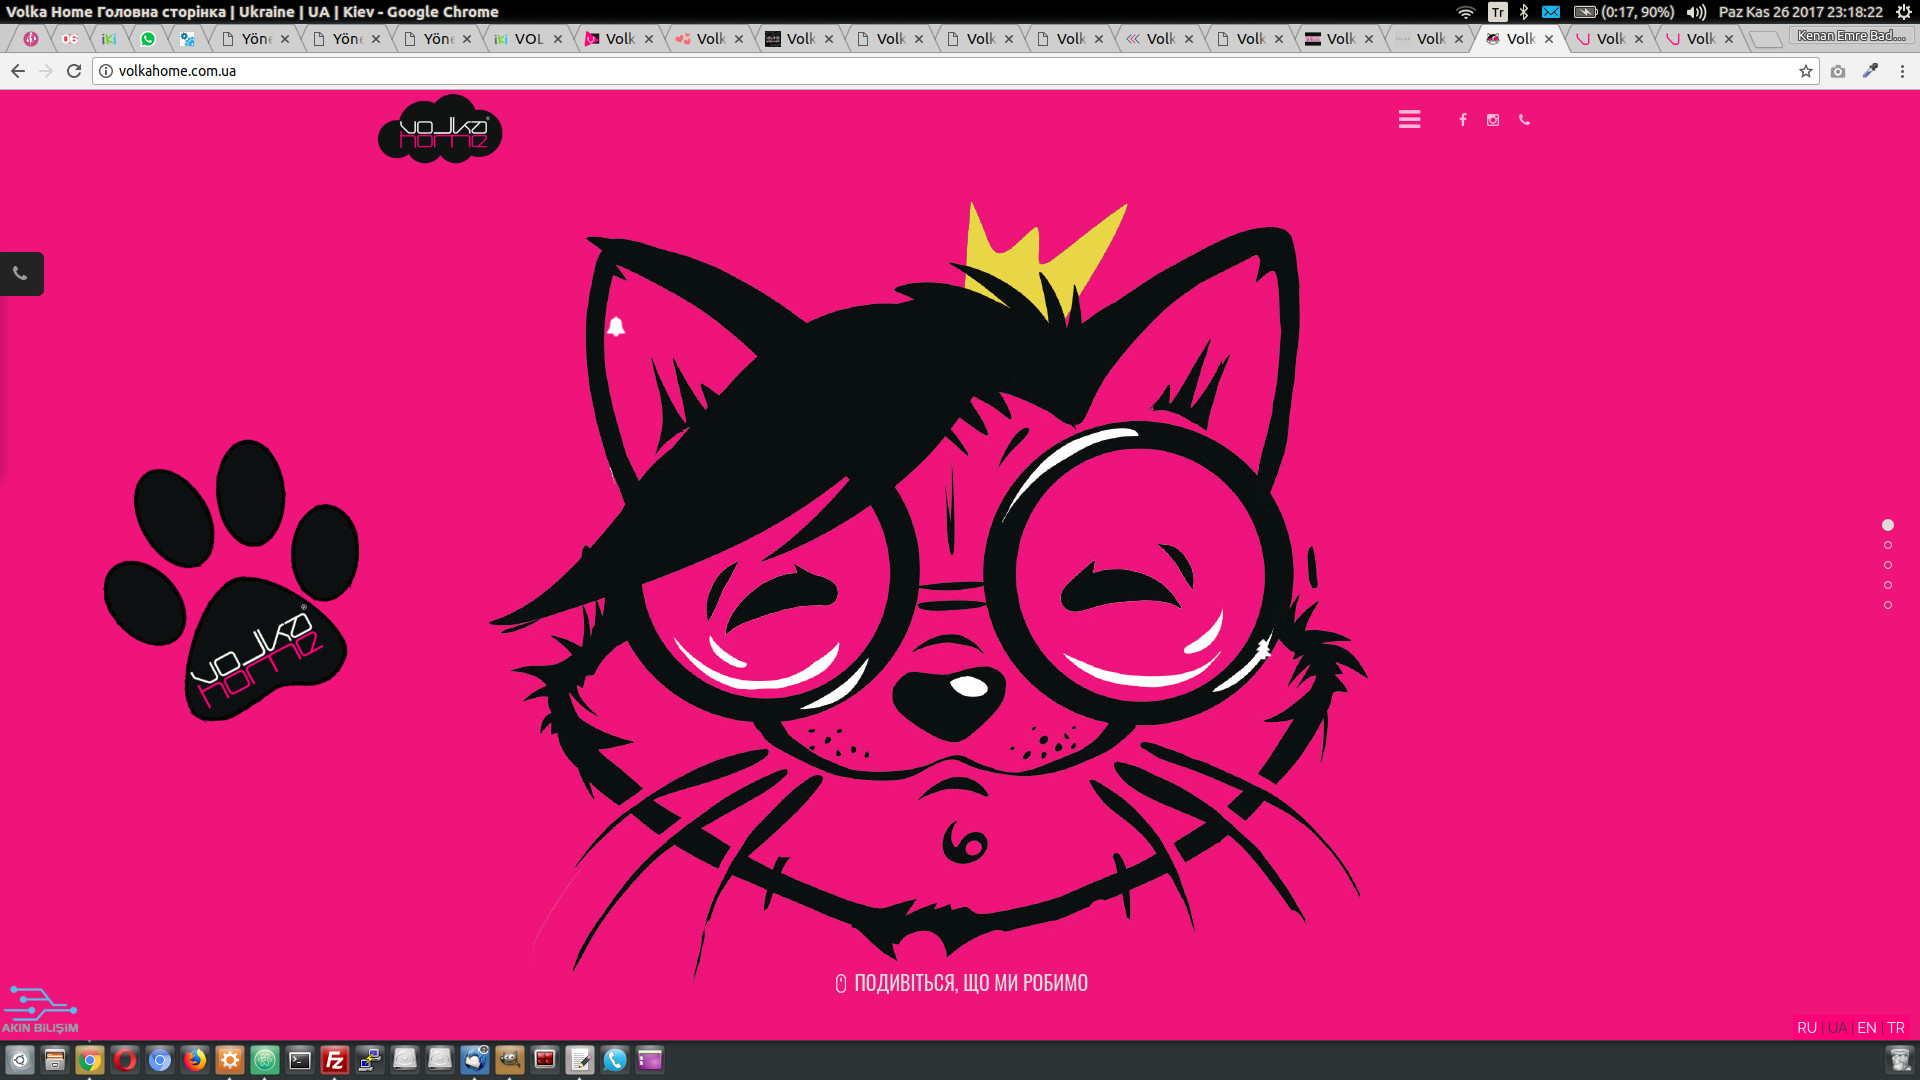
Task: Open the mail envelope indicator in top panel
Action: (1551, 12)
